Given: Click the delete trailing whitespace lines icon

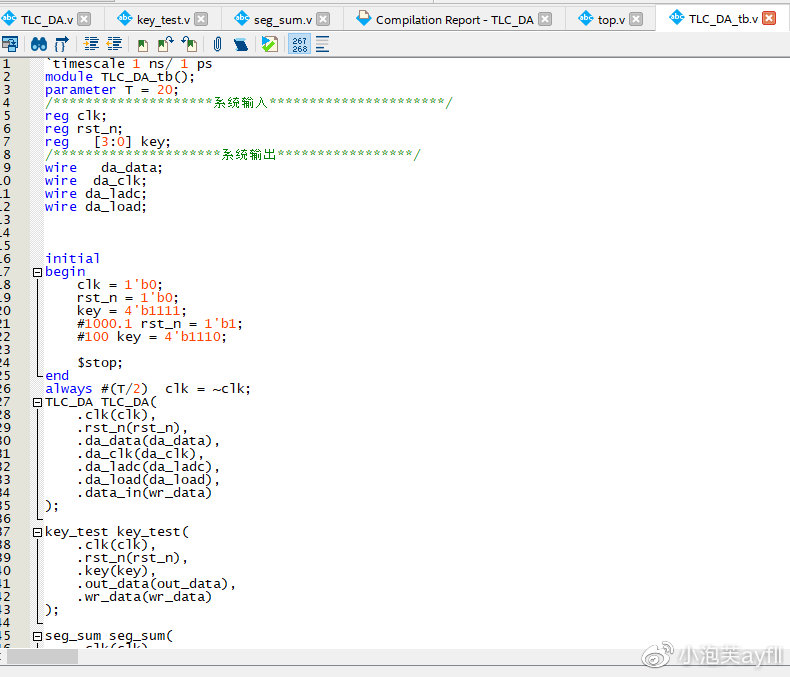Looking at the screenshot, I should (x=322, y=44).
